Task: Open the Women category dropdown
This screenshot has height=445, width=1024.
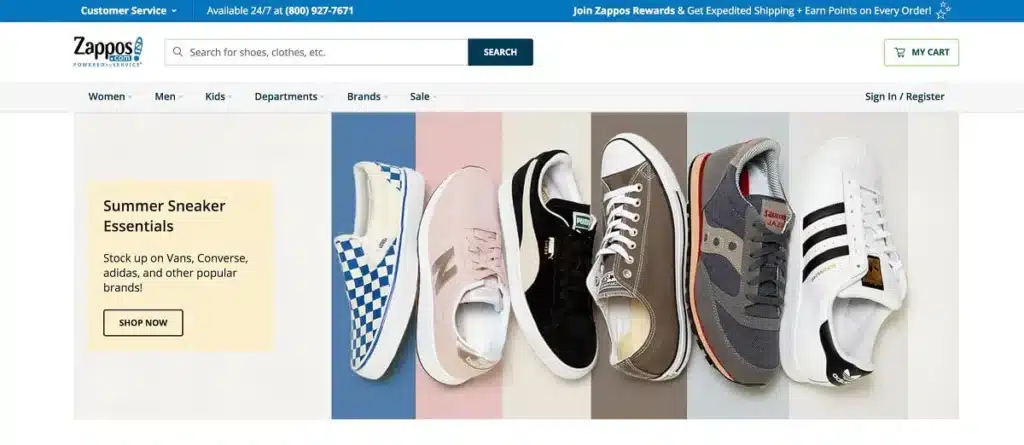Action: pyautogui.click(x=108, y=97)
